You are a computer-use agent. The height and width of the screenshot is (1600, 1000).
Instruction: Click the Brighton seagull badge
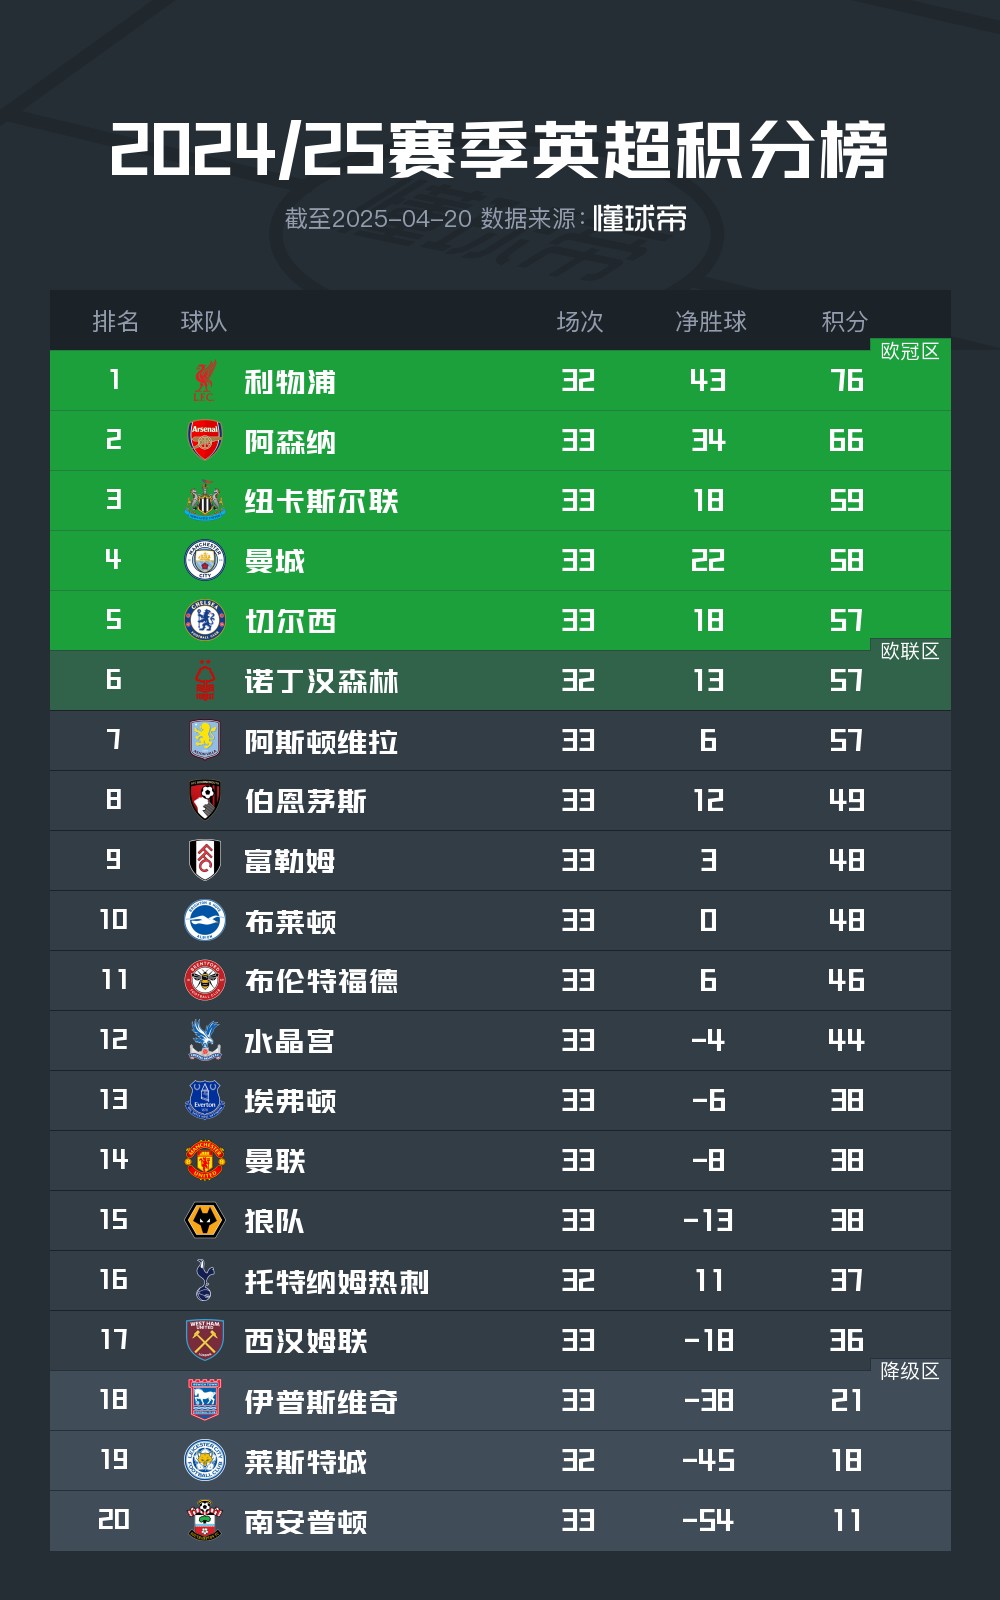pyautogui.click(x=205, y=920)
